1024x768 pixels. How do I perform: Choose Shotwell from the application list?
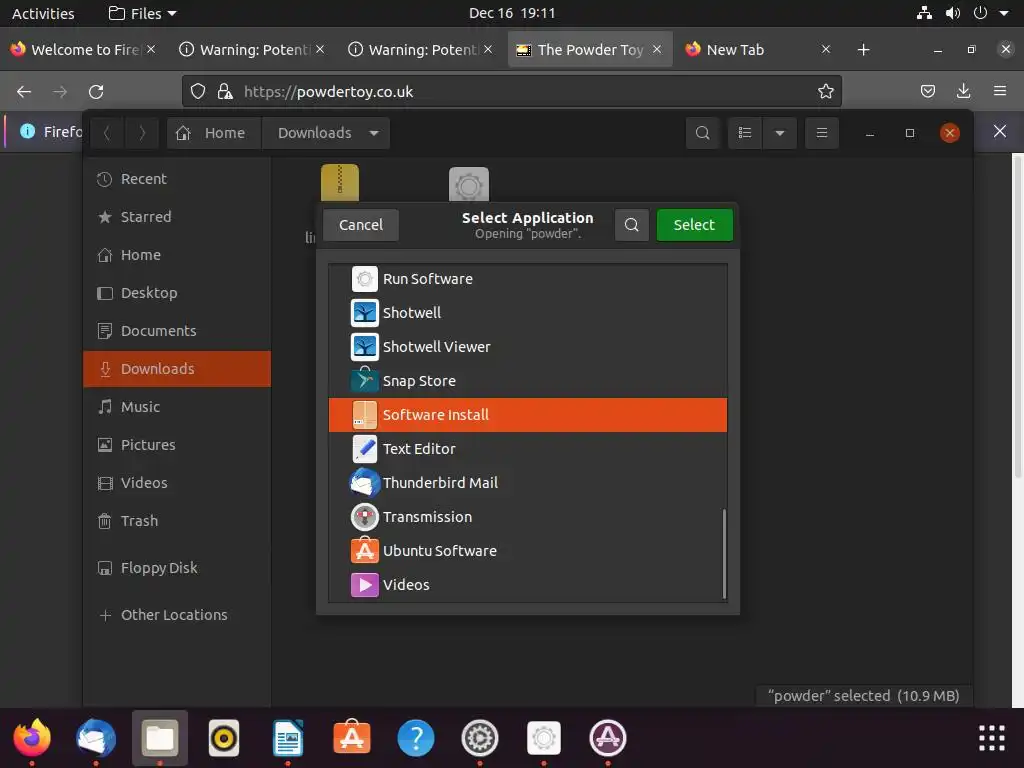click(528, 313)
